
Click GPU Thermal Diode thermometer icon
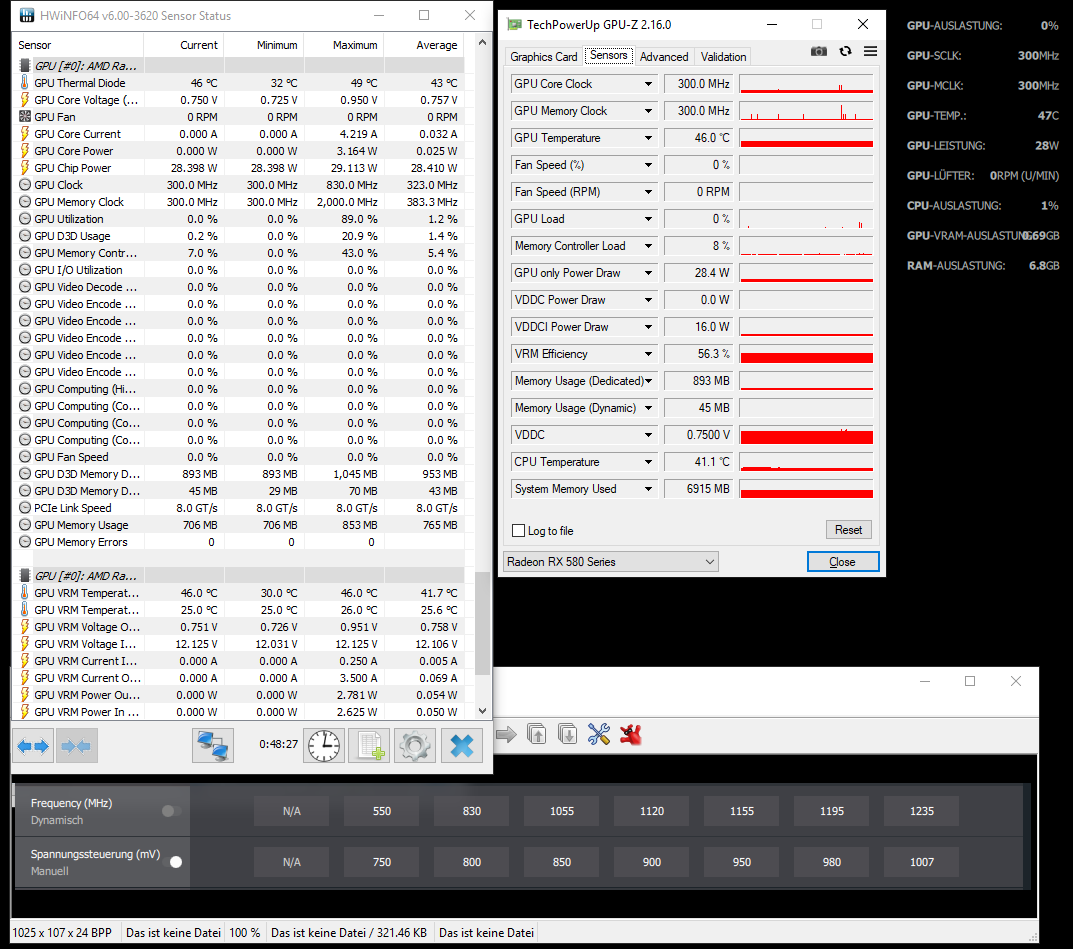coord(25,83)
